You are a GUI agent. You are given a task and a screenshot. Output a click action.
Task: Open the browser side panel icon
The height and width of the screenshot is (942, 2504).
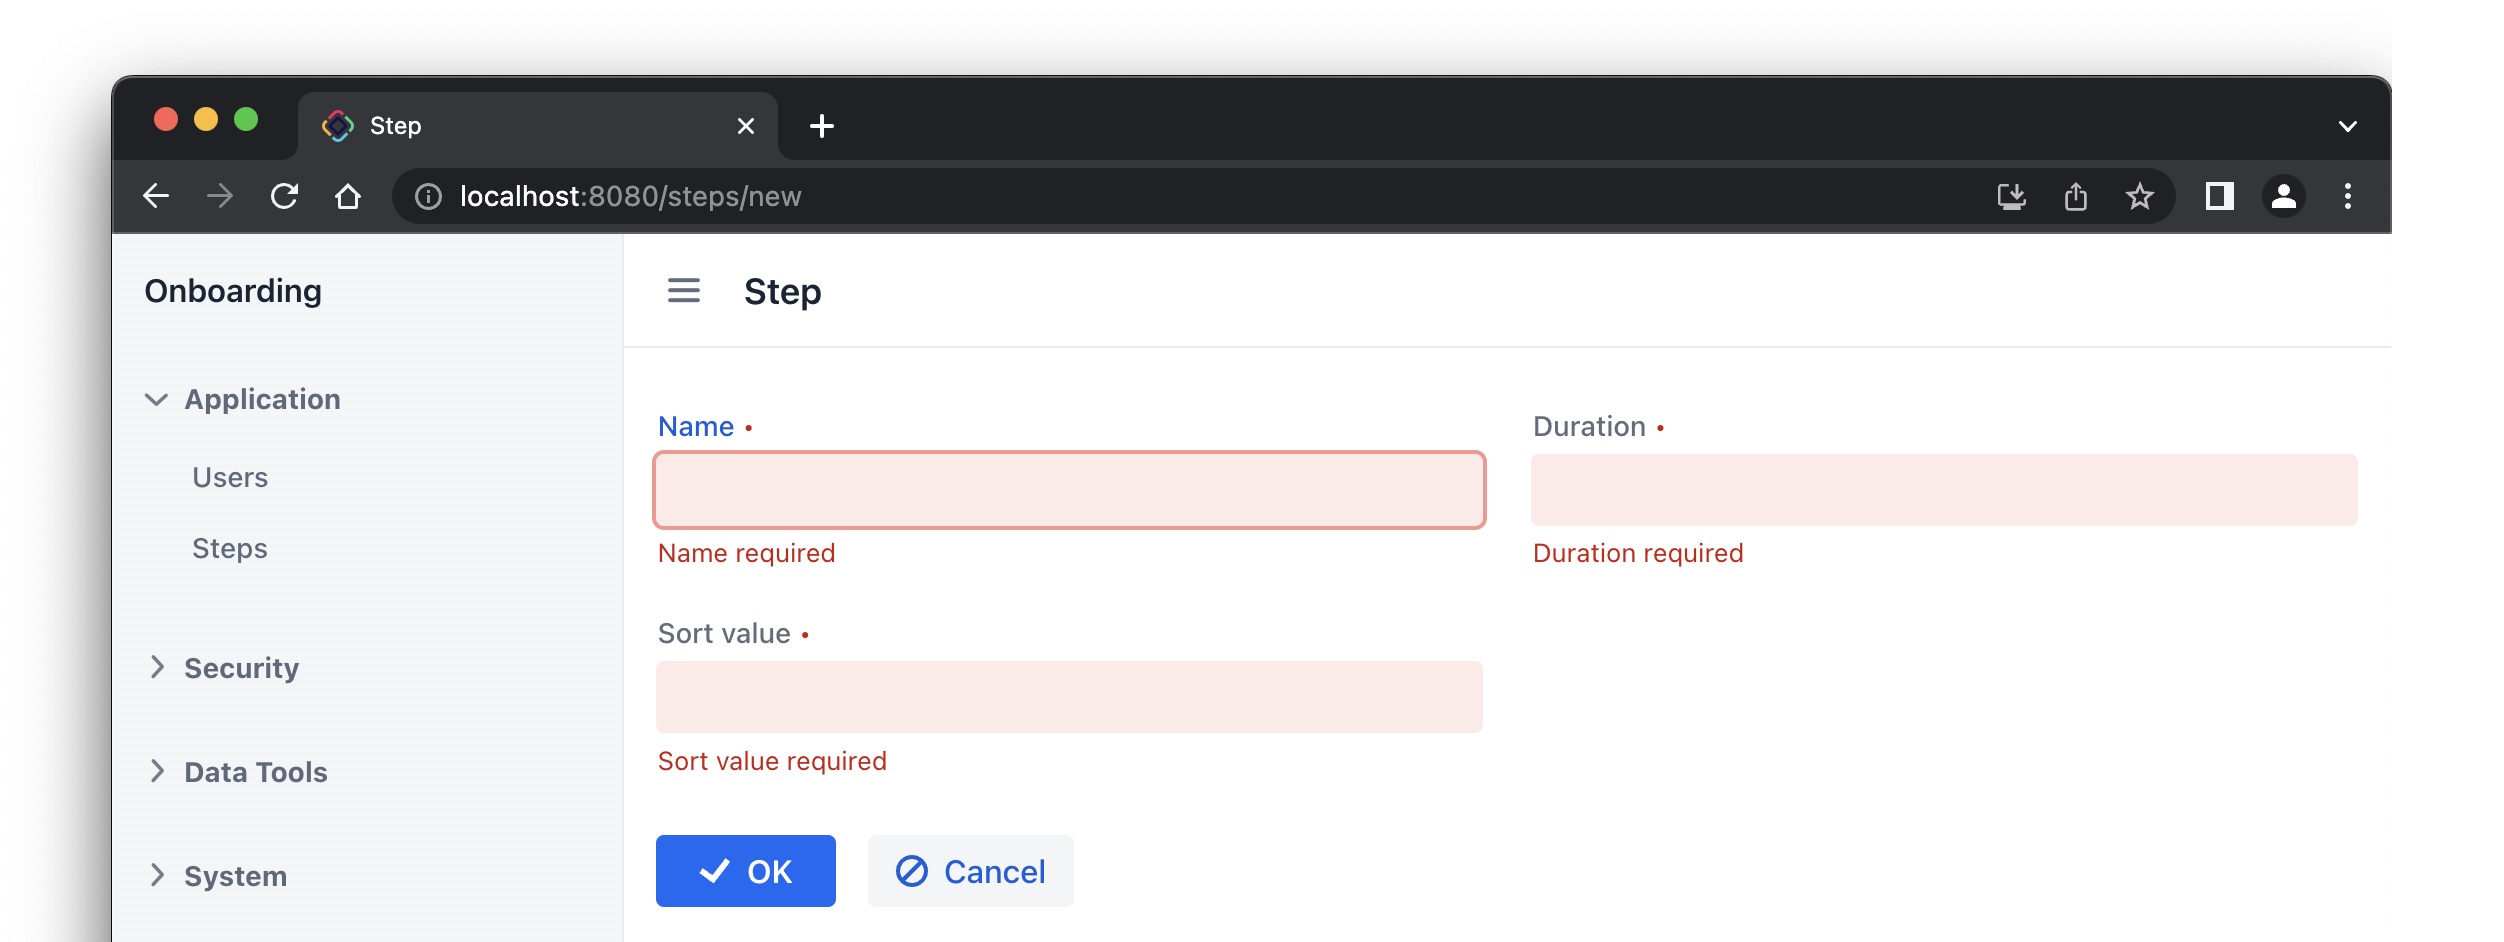pyautogui.click(x=2219, y=196)
